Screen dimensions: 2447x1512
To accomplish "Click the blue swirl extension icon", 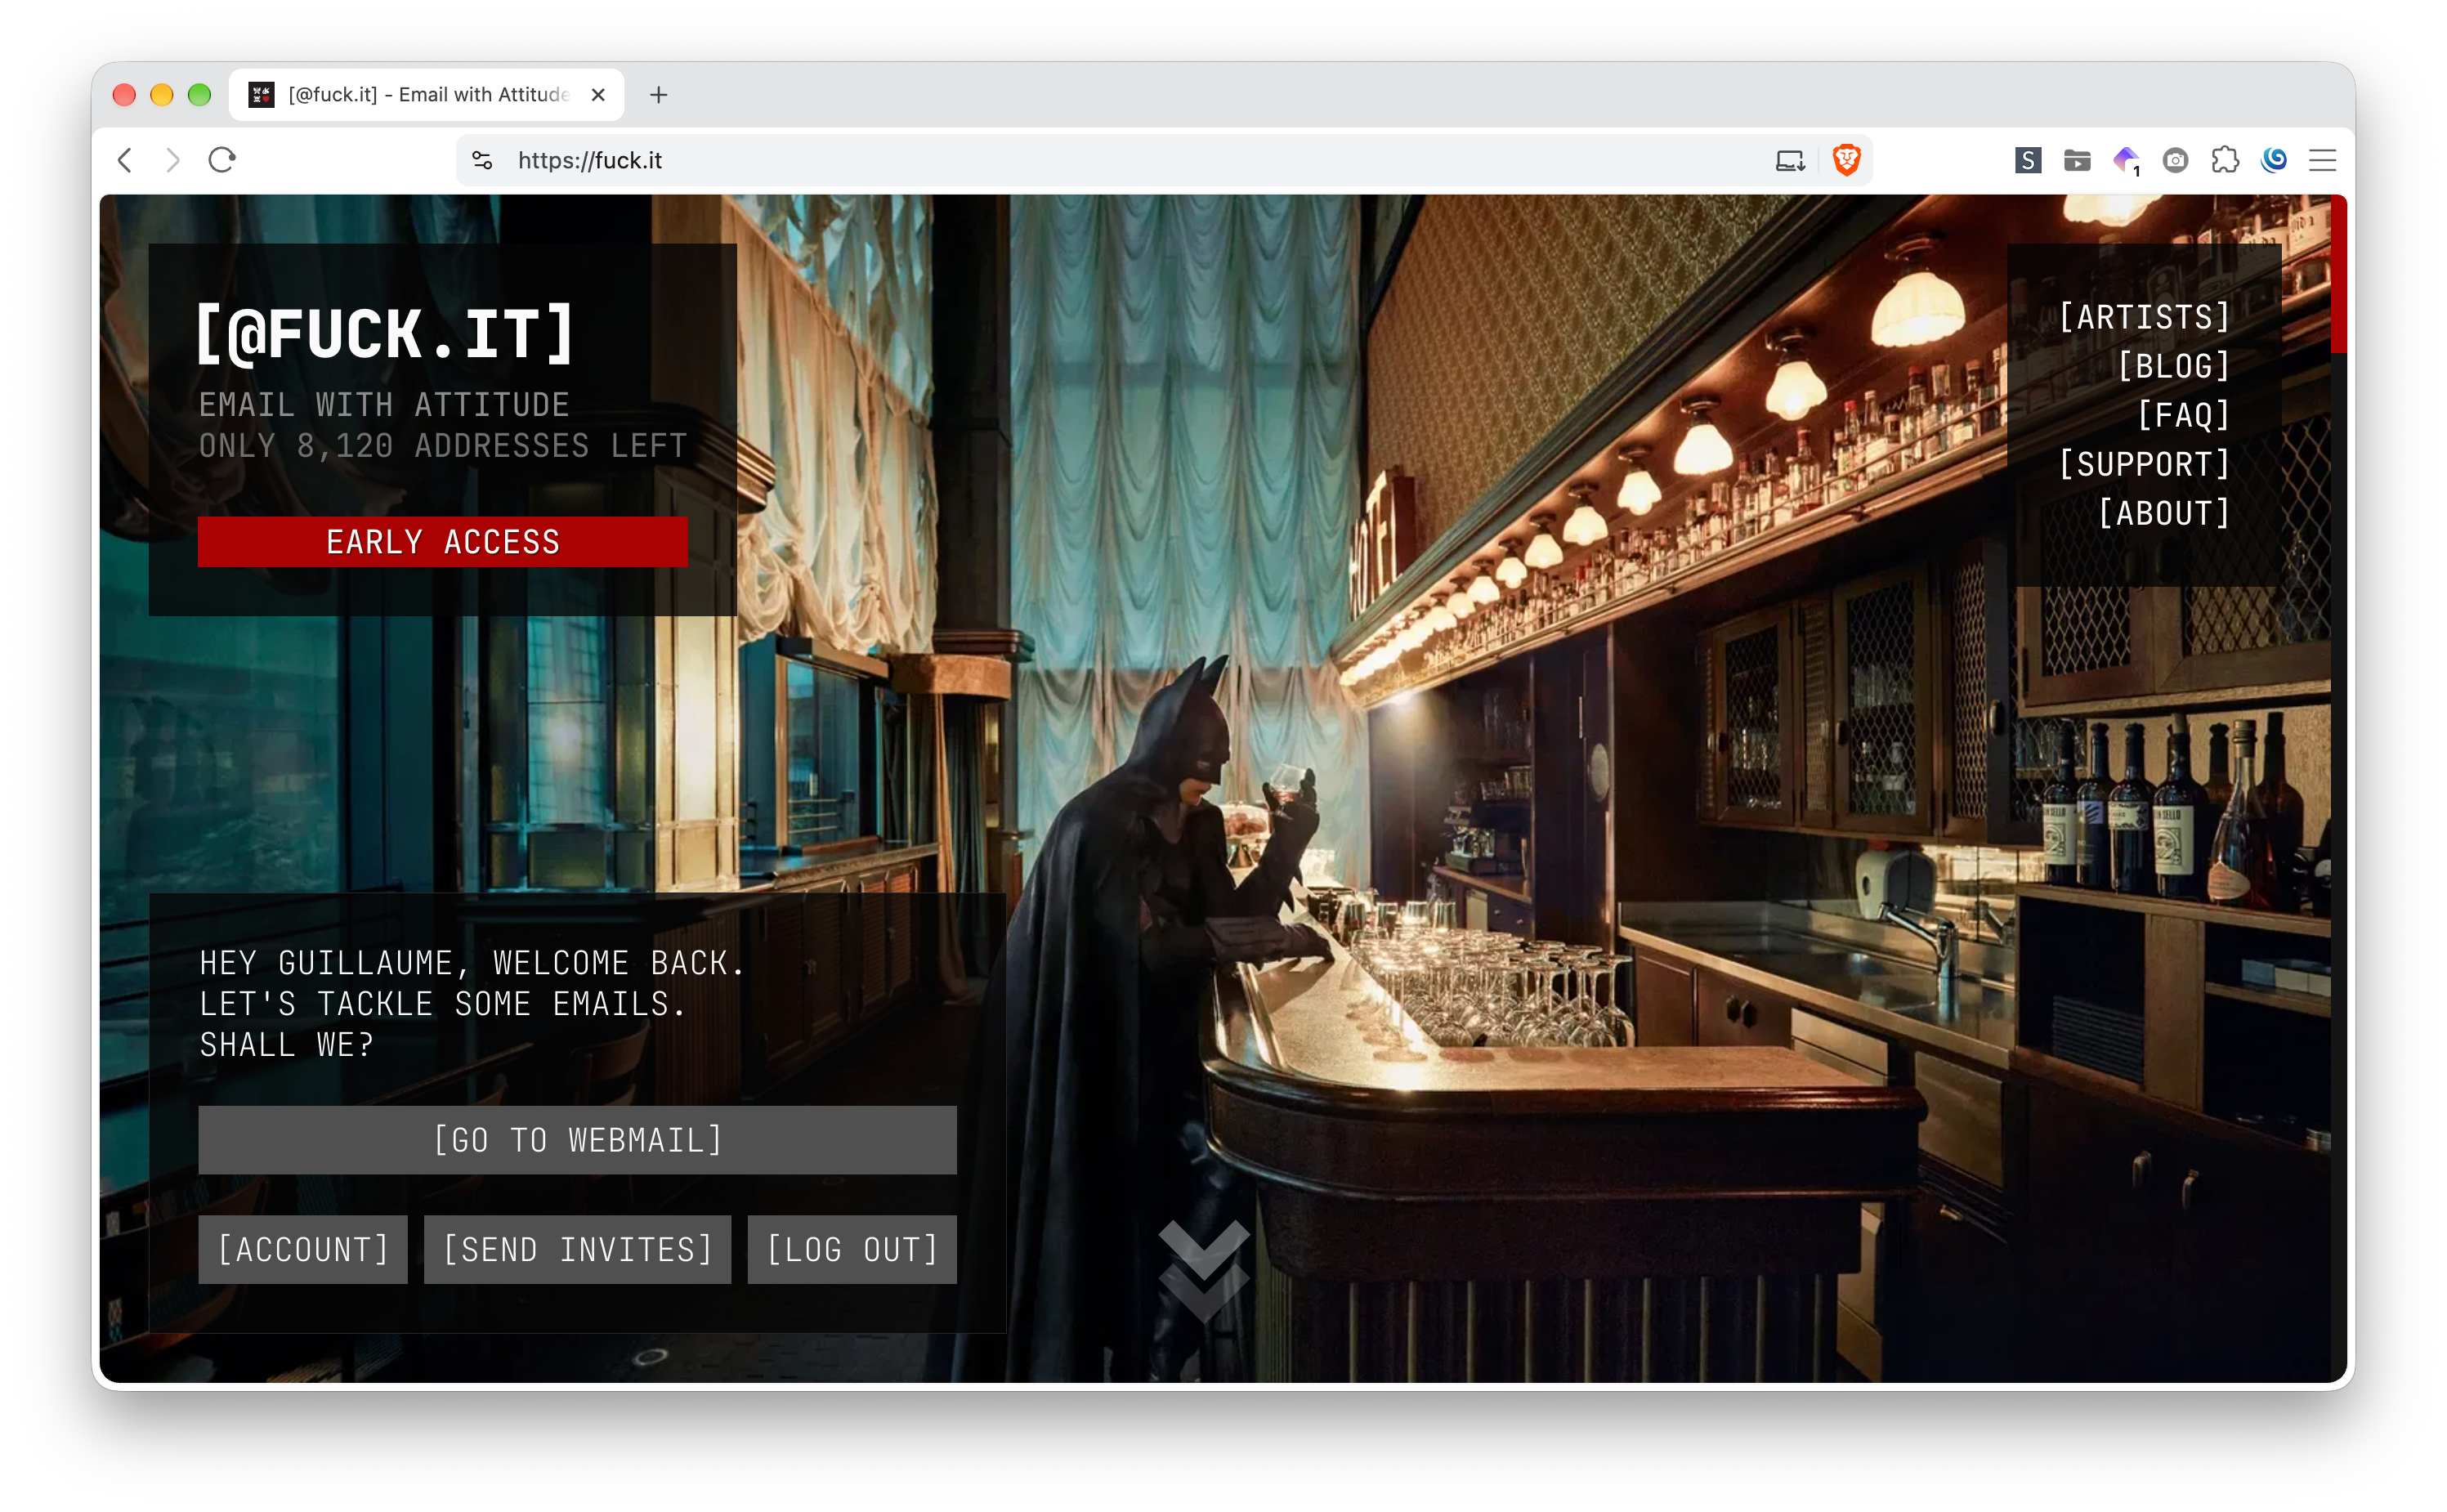I will pyautogui.click(x=2273, y=160).
